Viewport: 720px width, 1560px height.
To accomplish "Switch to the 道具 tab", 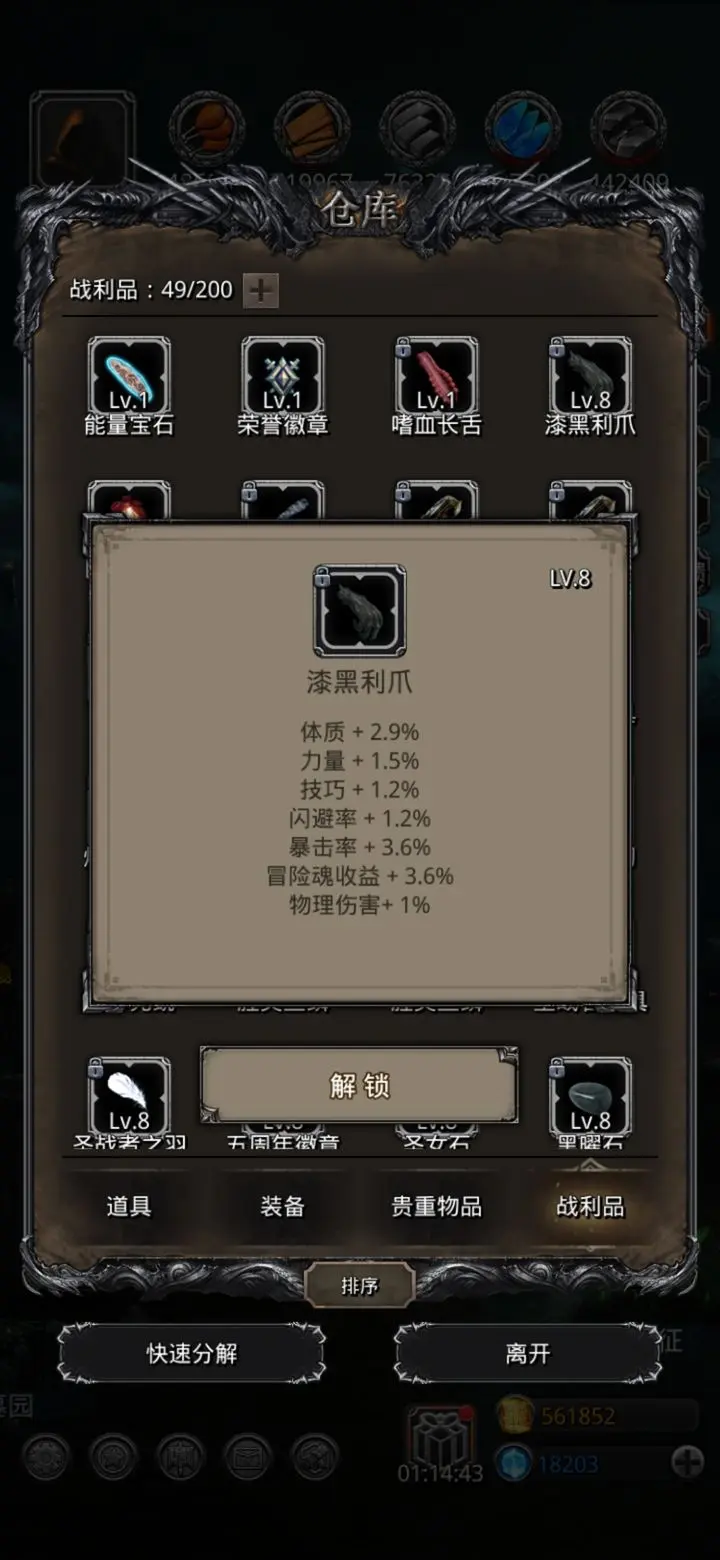I will [129, 1206].
